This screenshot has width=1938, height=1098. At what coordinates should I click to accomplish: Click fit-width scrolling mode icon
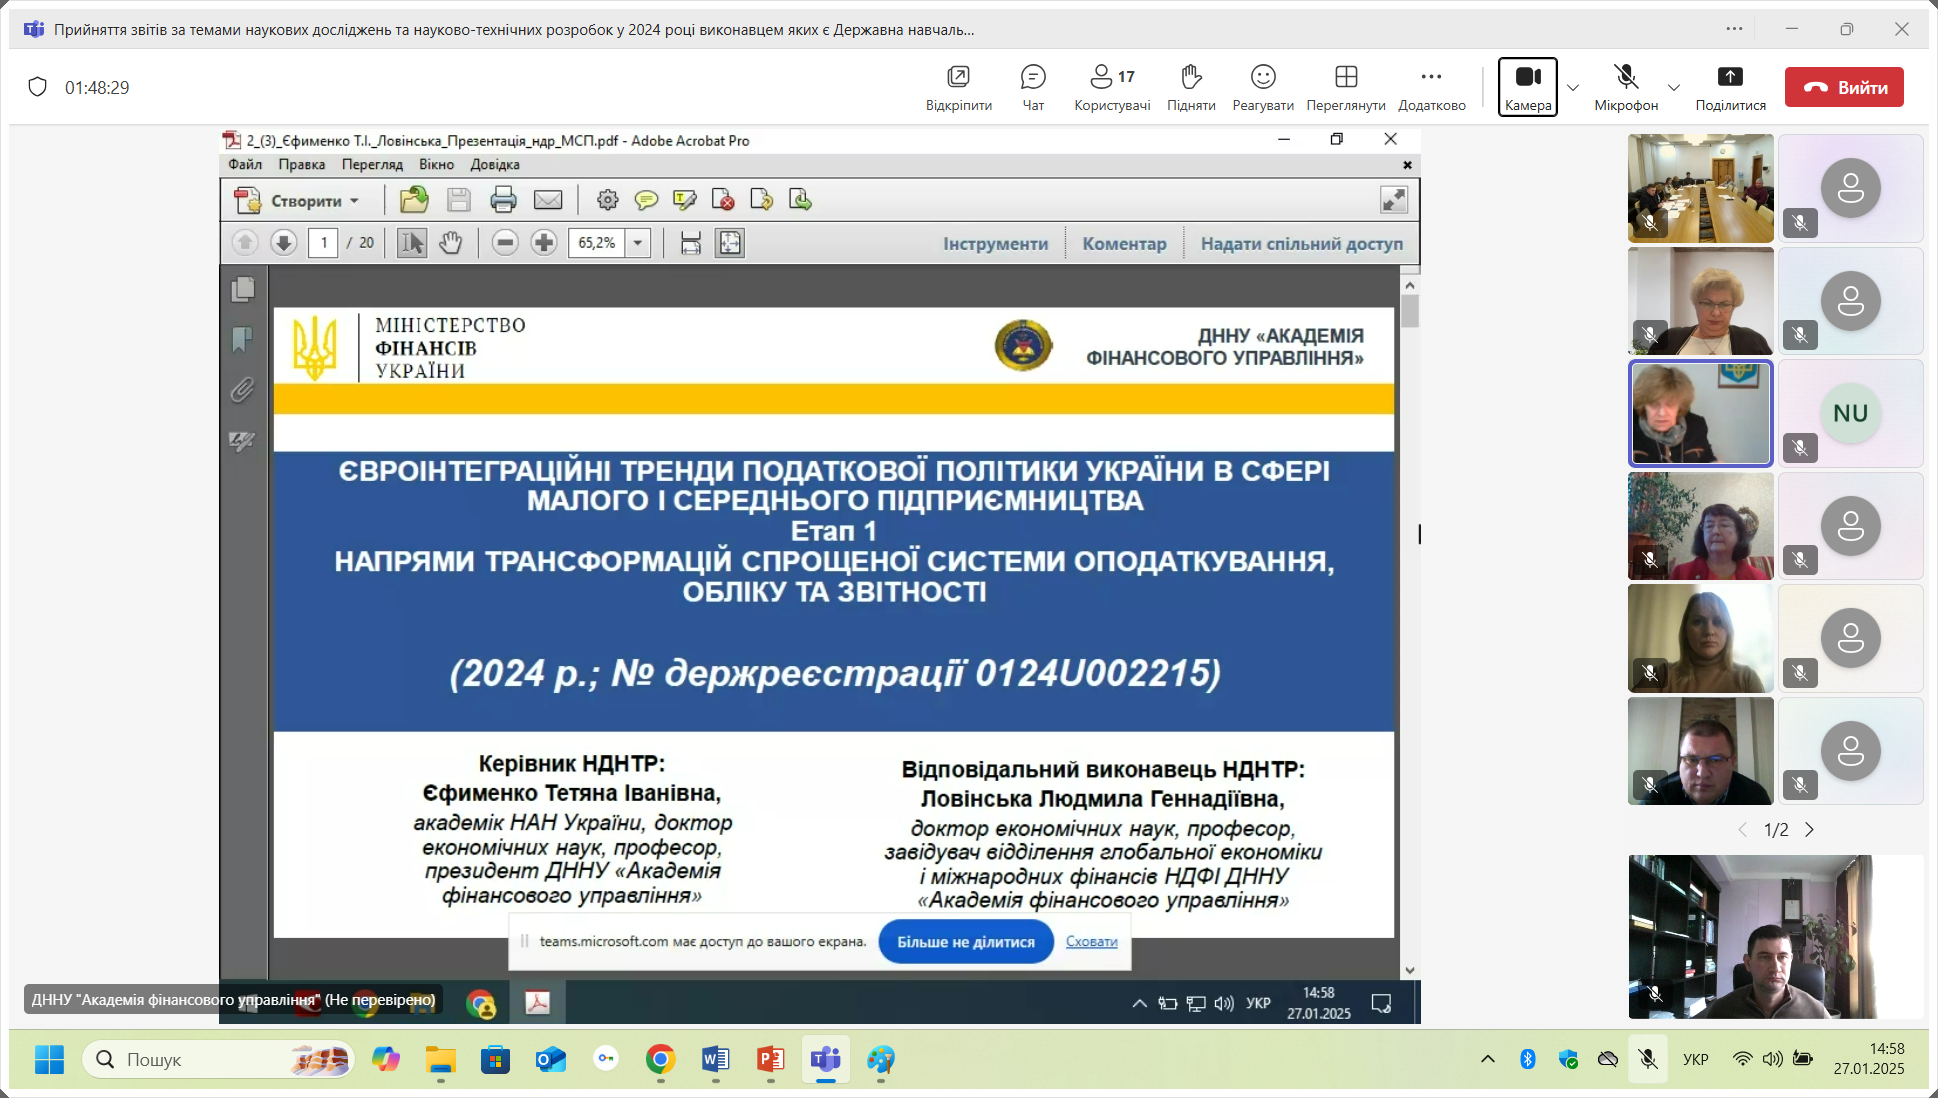coord(690,243)
